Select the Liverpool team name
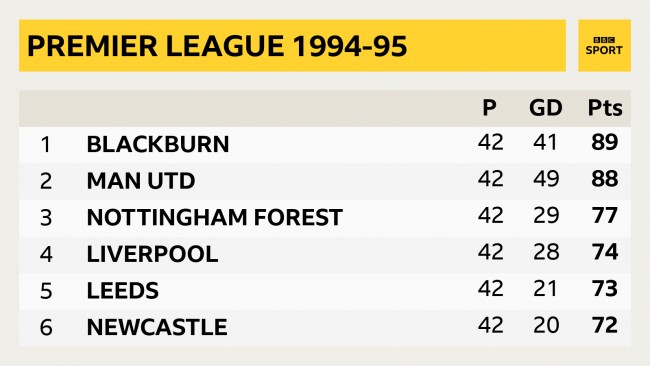 [152, 254]
